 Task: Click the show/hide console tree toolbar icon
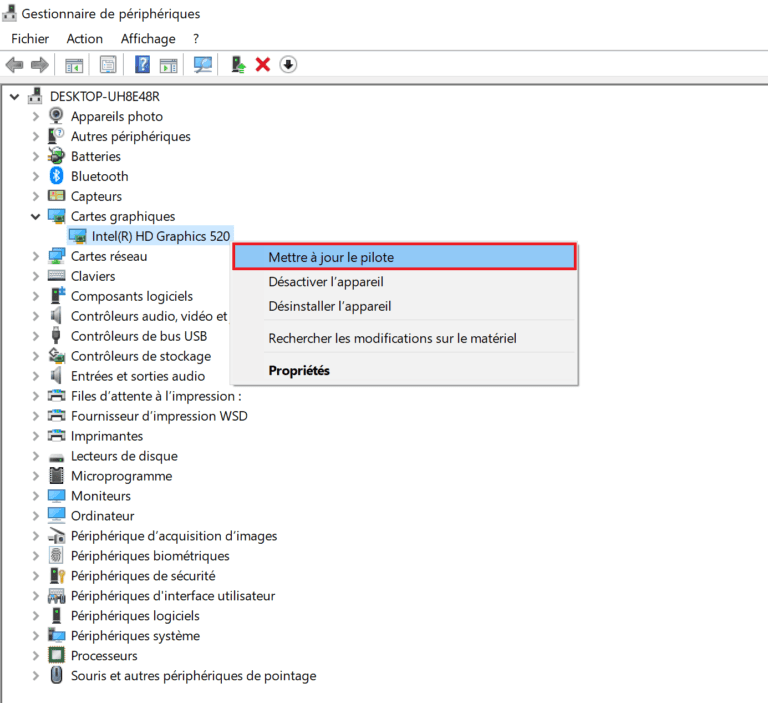(74, 65)
